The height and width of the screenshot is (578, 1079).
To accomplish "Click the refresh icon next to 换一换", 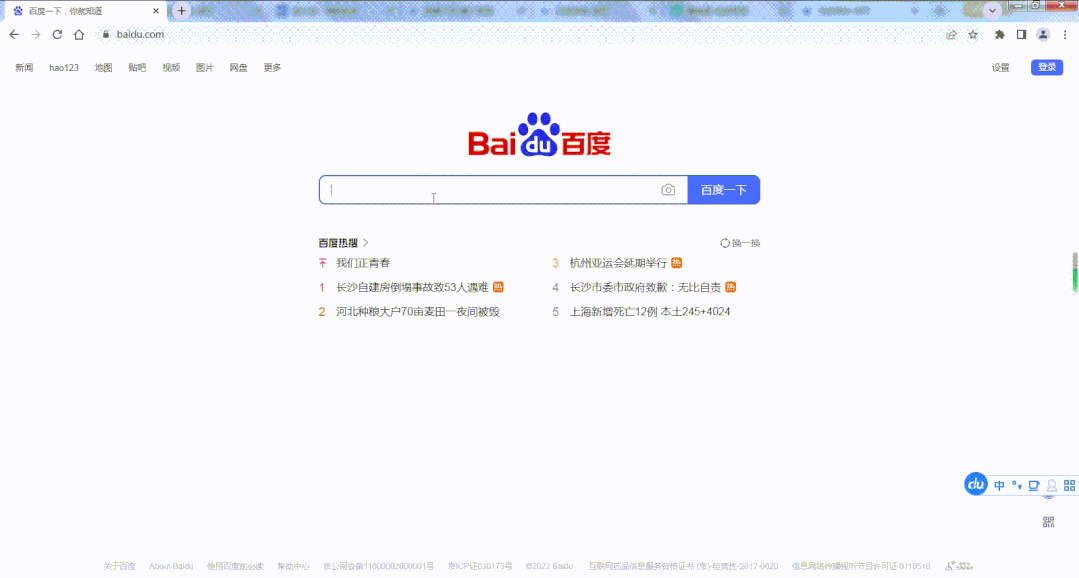I will point(725,243).
